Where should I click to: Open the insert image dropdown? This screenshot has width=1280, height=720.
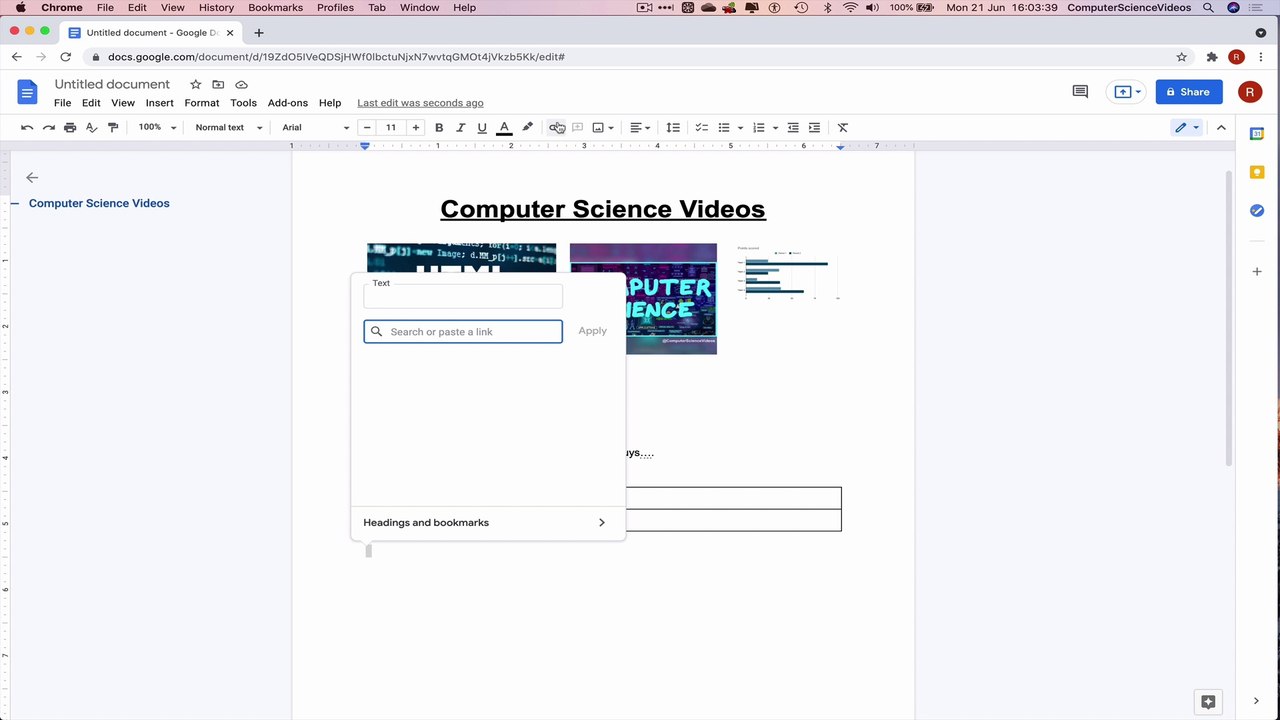pyautogui.click(x=603, y=127)
